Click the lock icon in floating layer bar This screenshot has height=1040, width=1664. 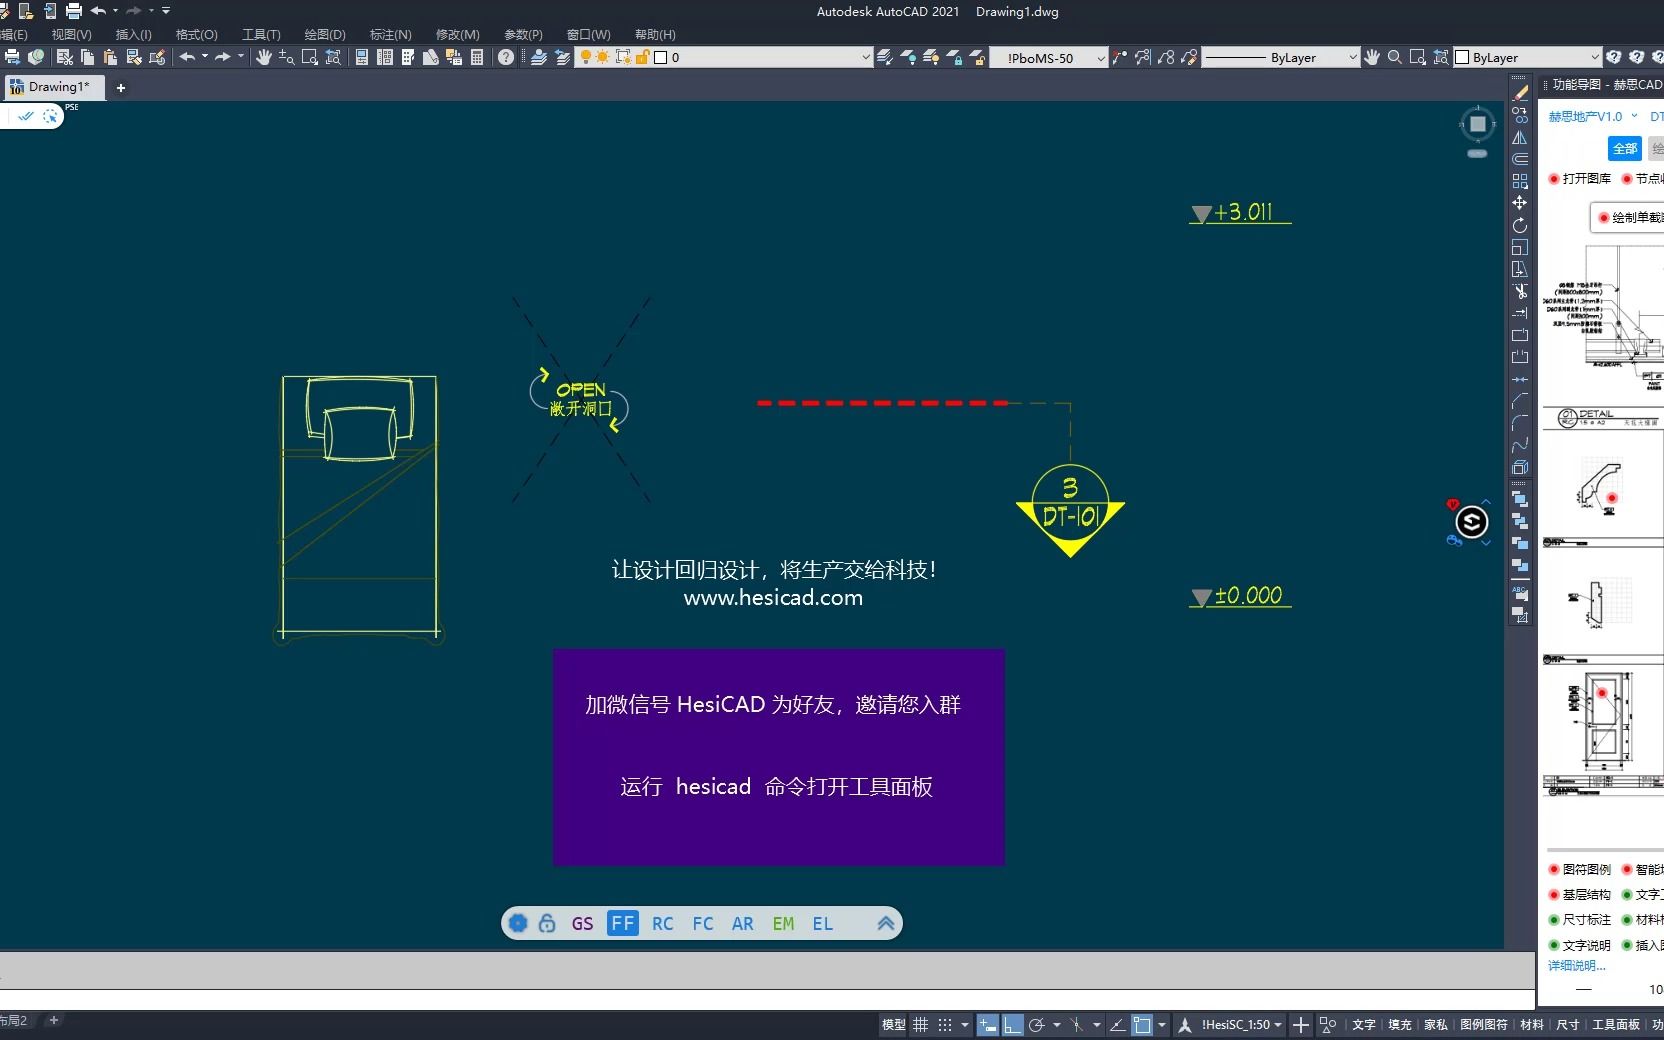[x=547, y=923]
